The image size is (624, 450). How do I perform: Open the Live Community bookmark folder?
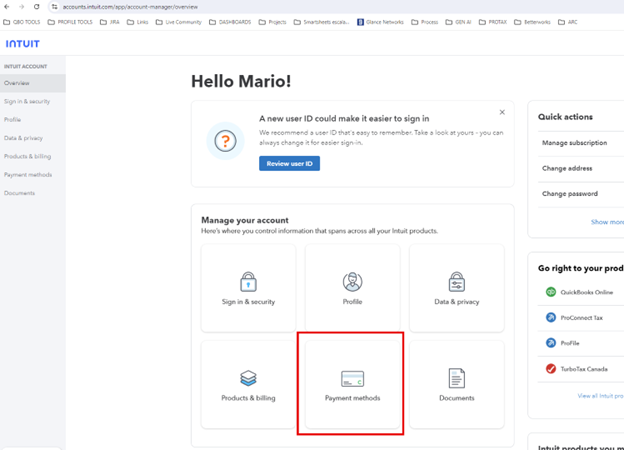(179, 22)
